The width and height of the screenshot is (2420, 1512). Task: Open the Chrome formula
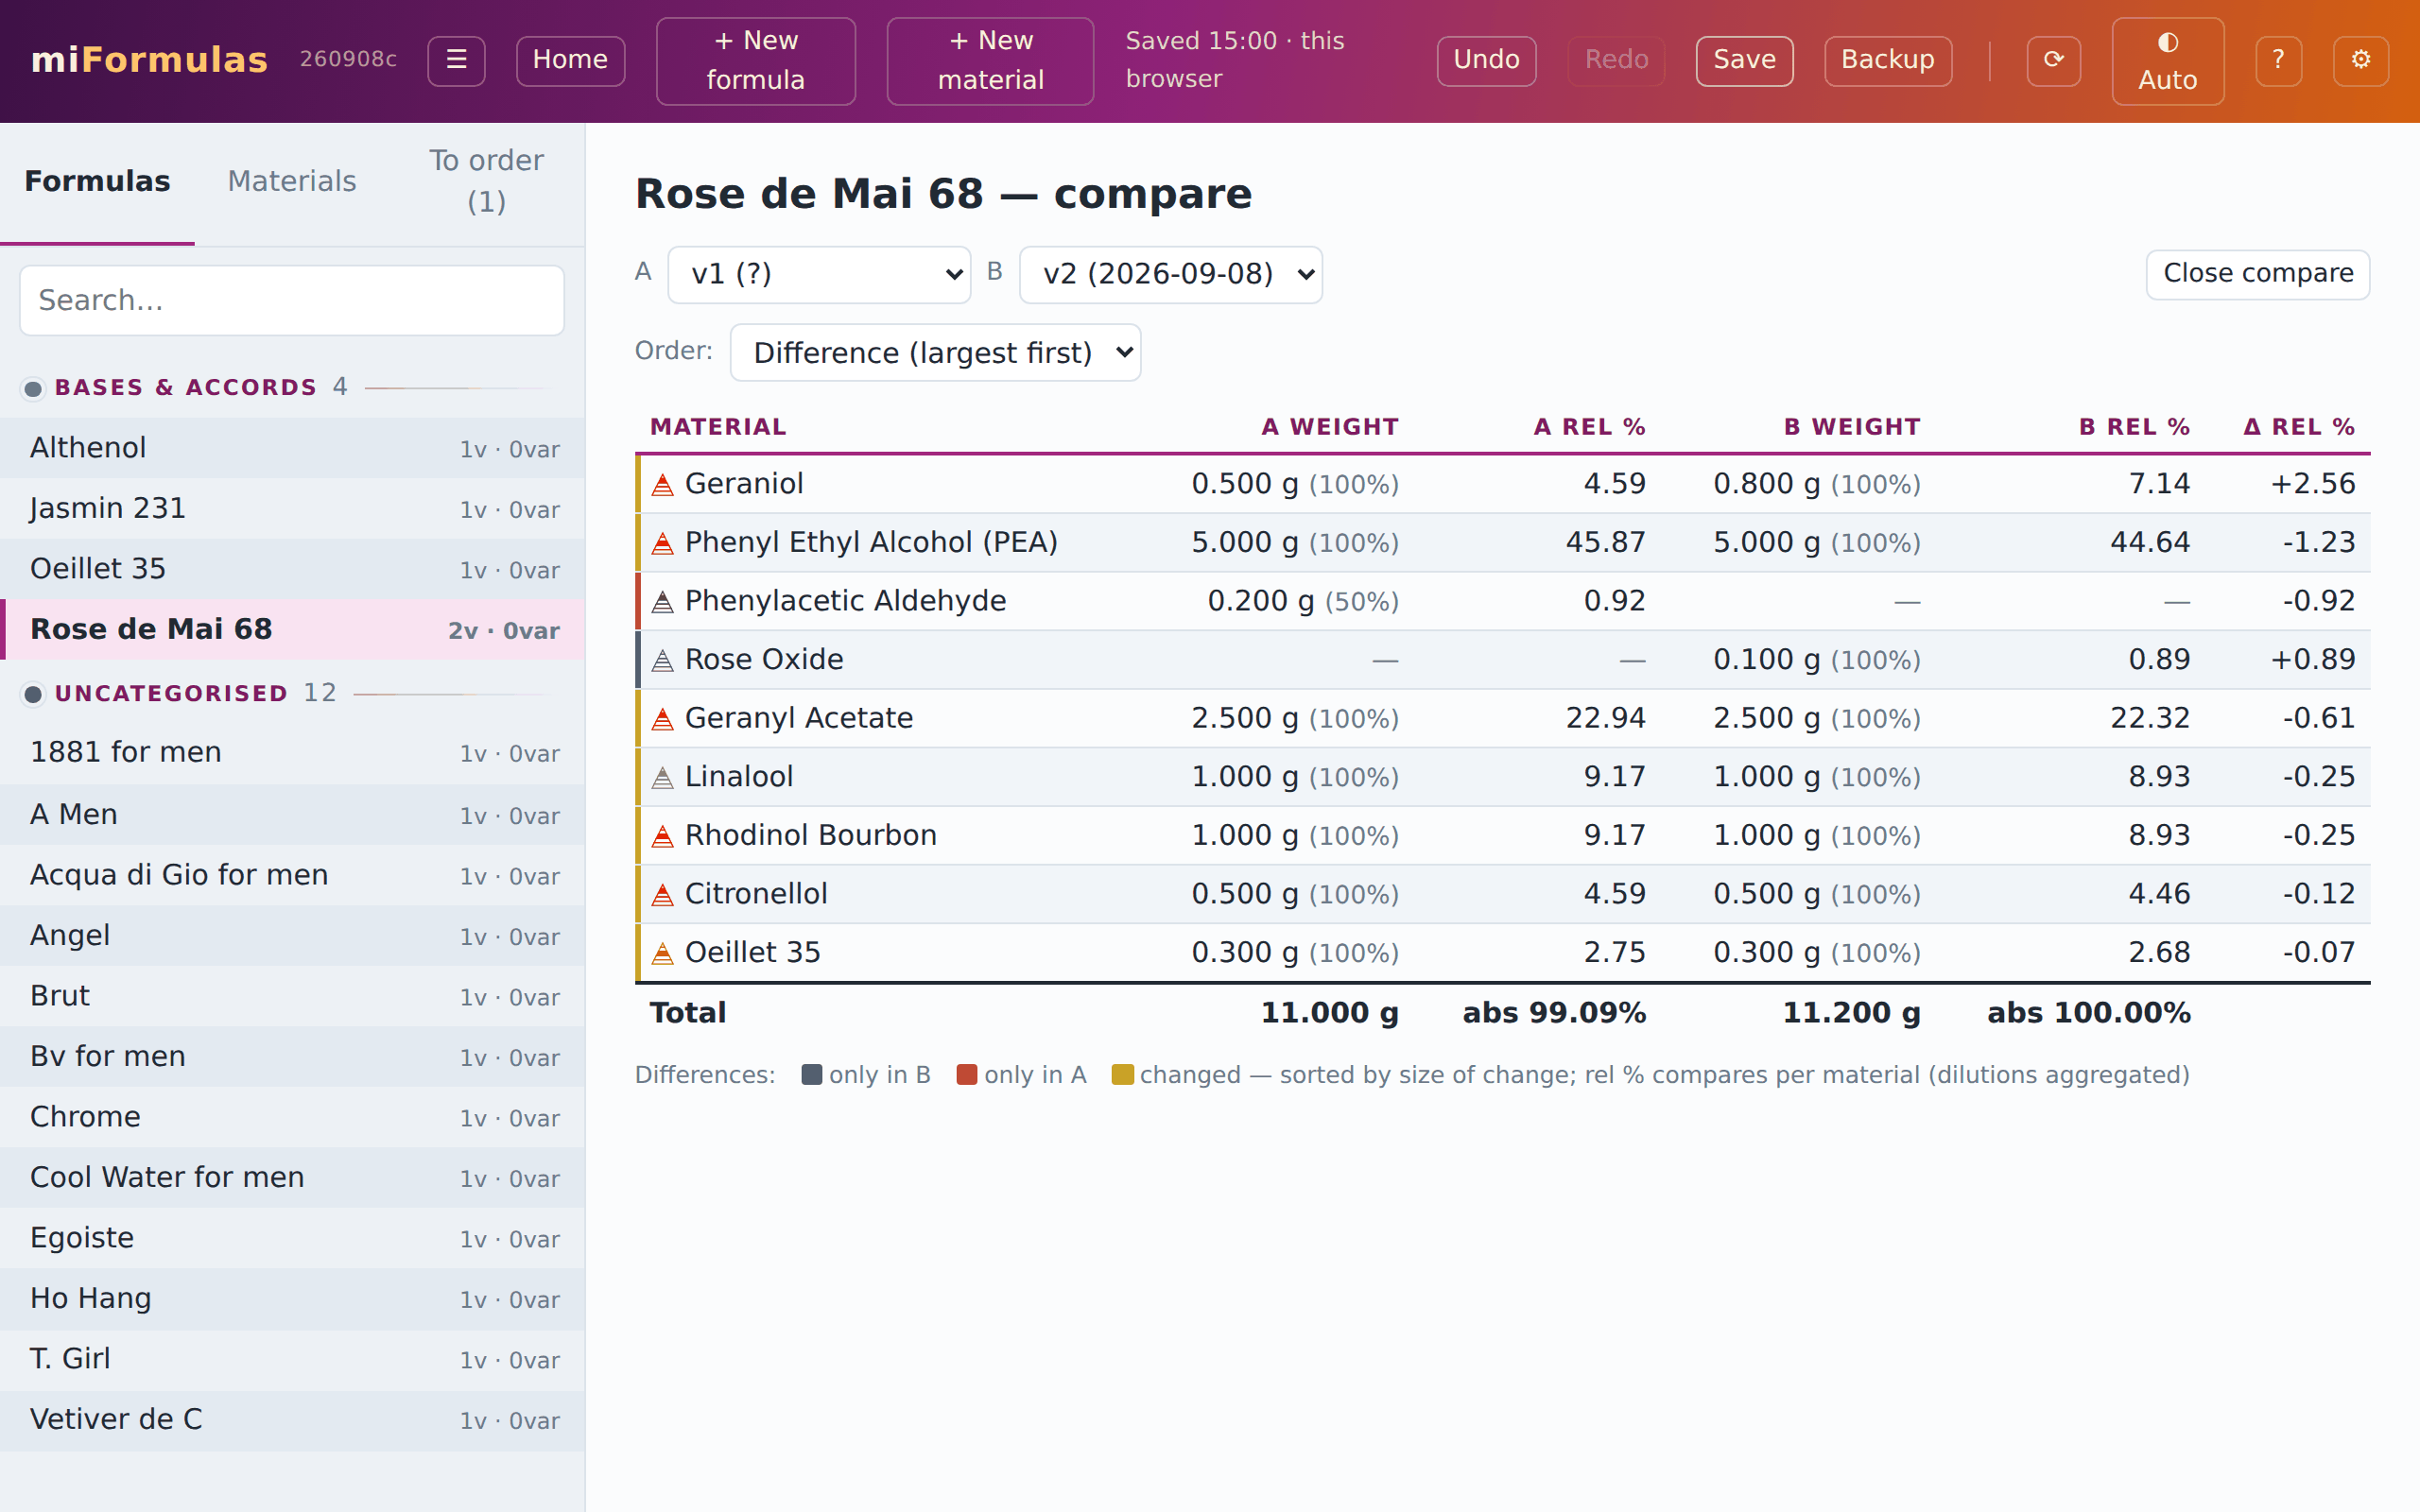[292, 1117]
